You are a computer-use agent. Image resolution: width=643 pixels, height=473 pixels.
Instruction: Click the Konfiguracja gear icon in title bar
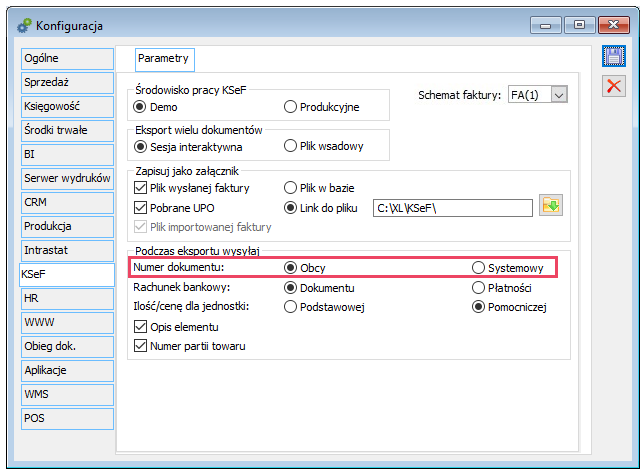tap(24, 25)
